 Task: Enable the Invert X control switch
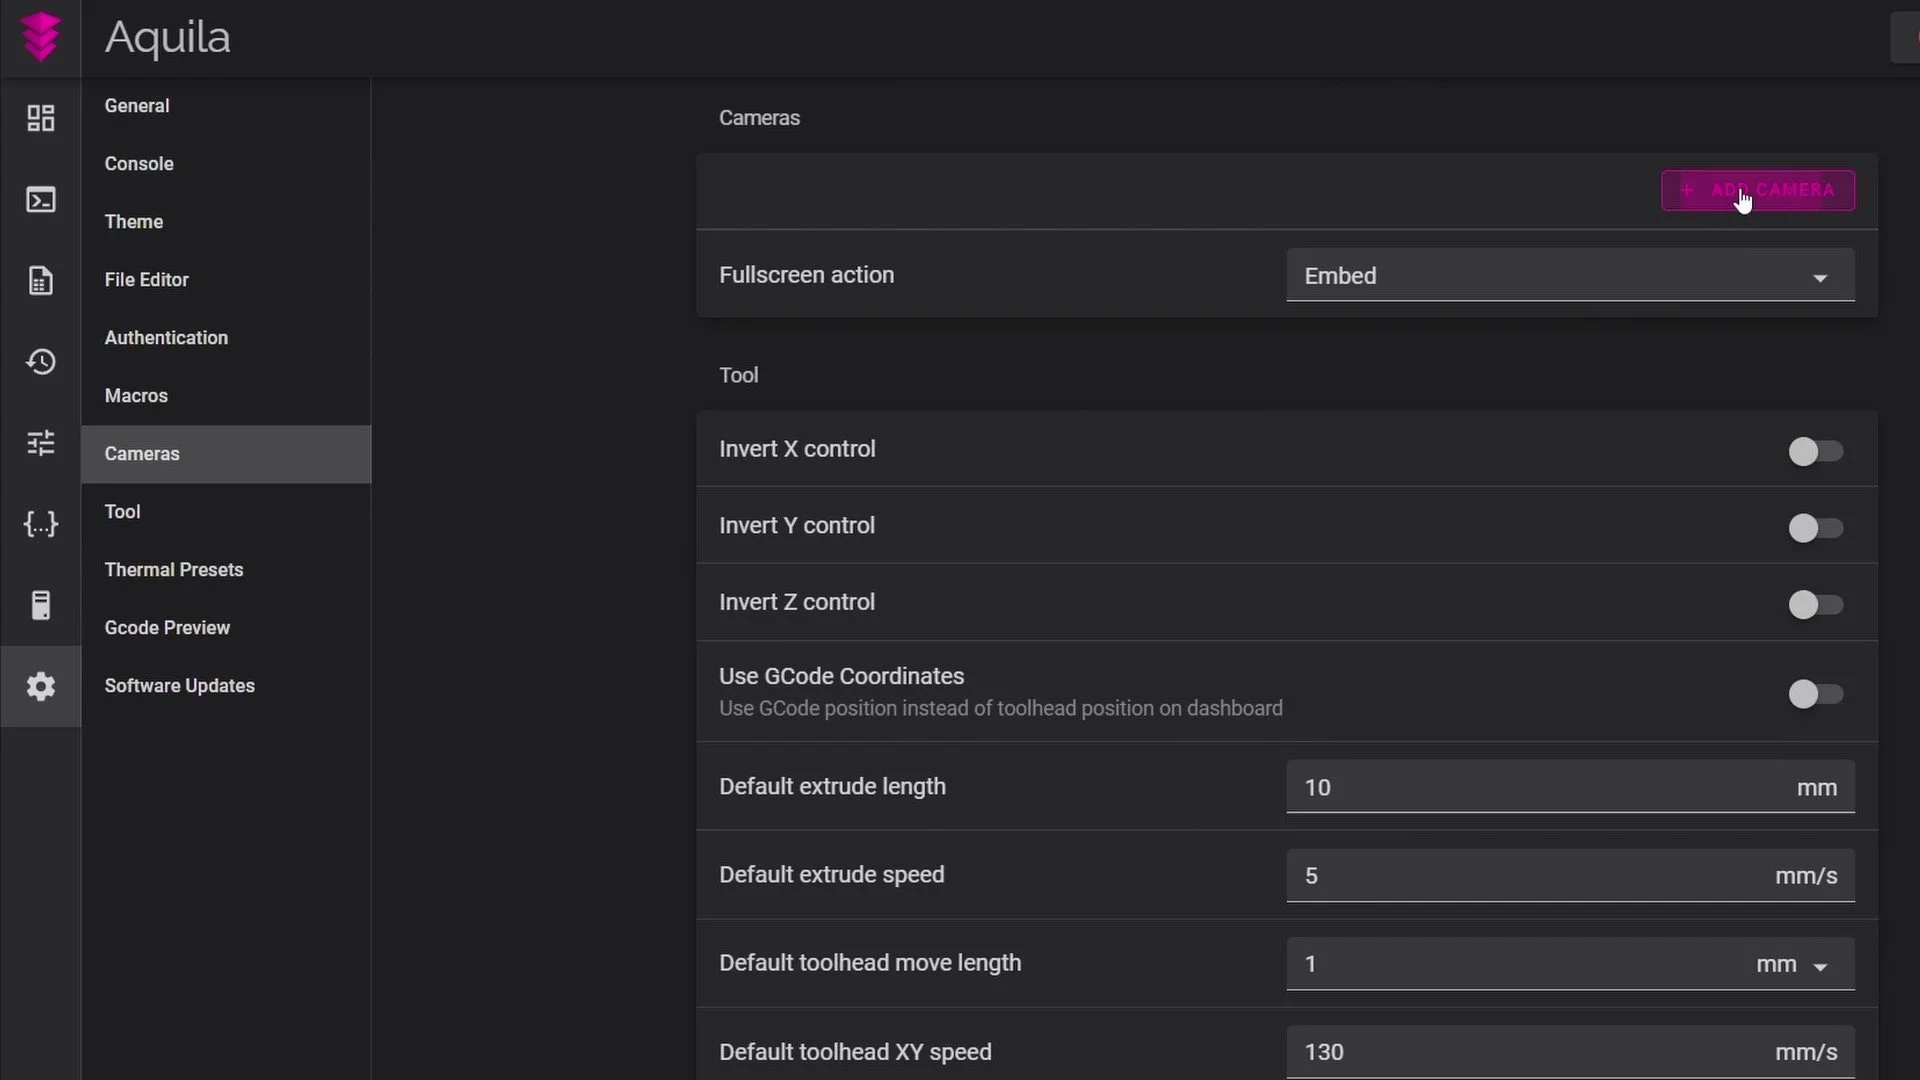pyautogui.click(x=1815, y=451)
